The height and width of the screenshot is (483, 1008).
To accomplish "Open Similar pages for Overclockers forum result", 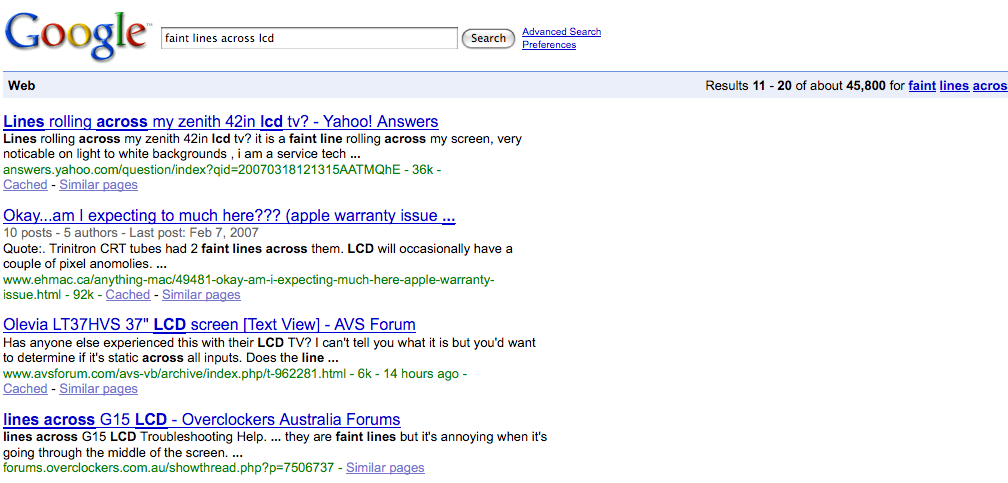I will pyautogui.click(x=385, y=468).
